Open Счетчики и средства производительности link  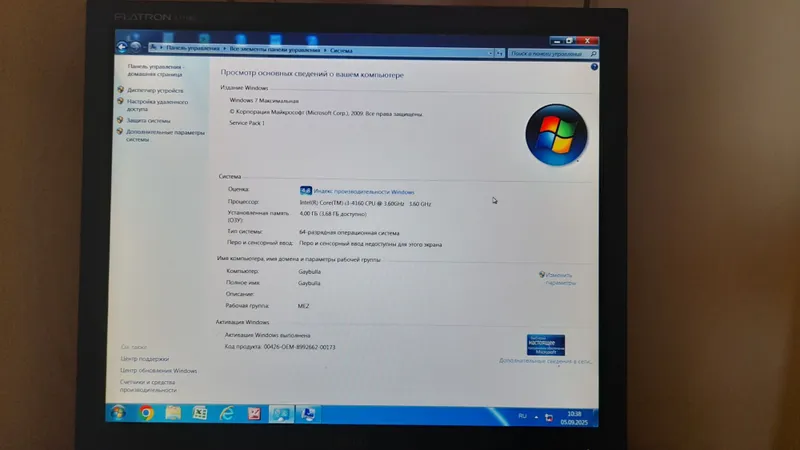[x=148, y=386]
